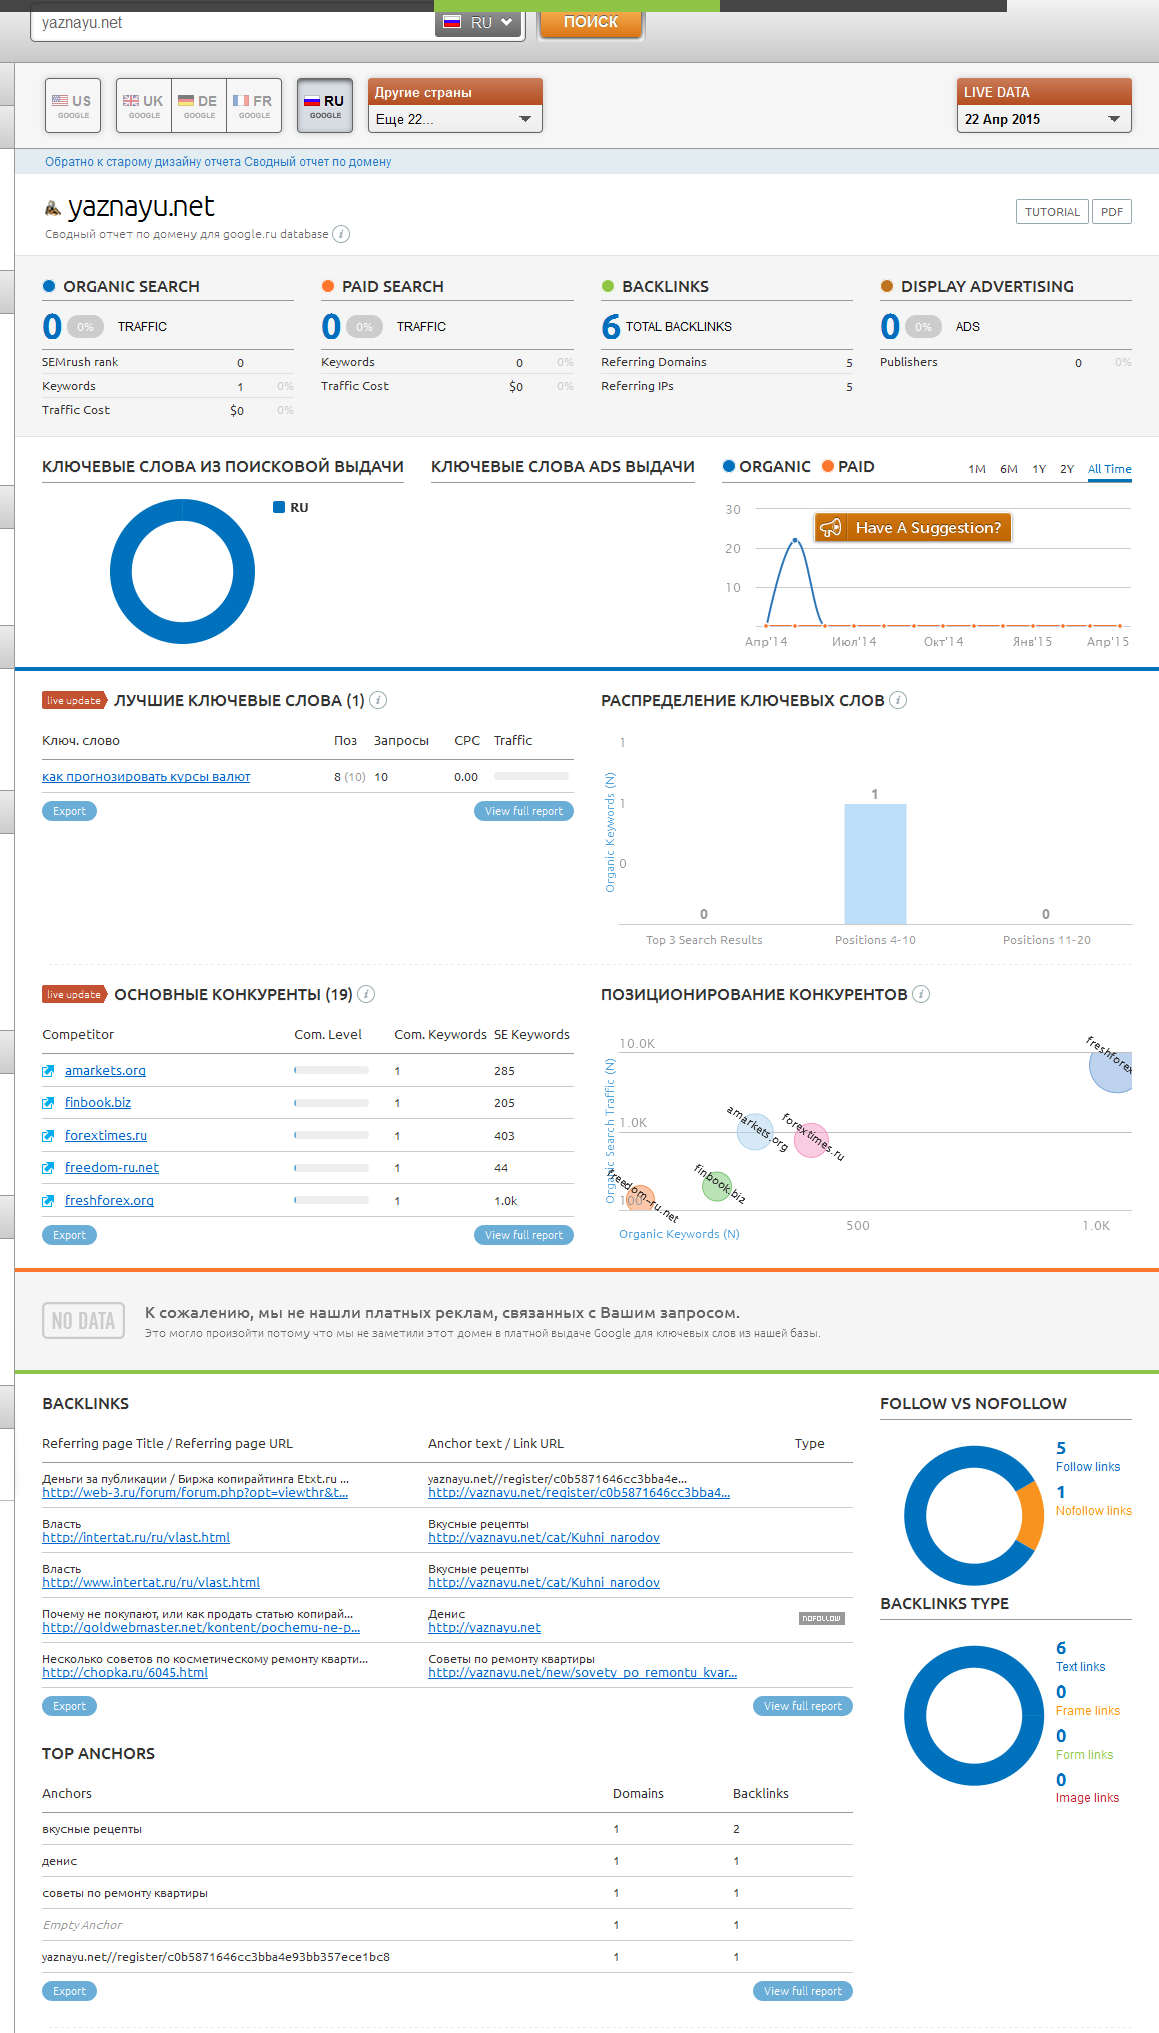Switch to DE Google database
This screenshot has width=1159, height=2033.
click(x=199, y=105)
